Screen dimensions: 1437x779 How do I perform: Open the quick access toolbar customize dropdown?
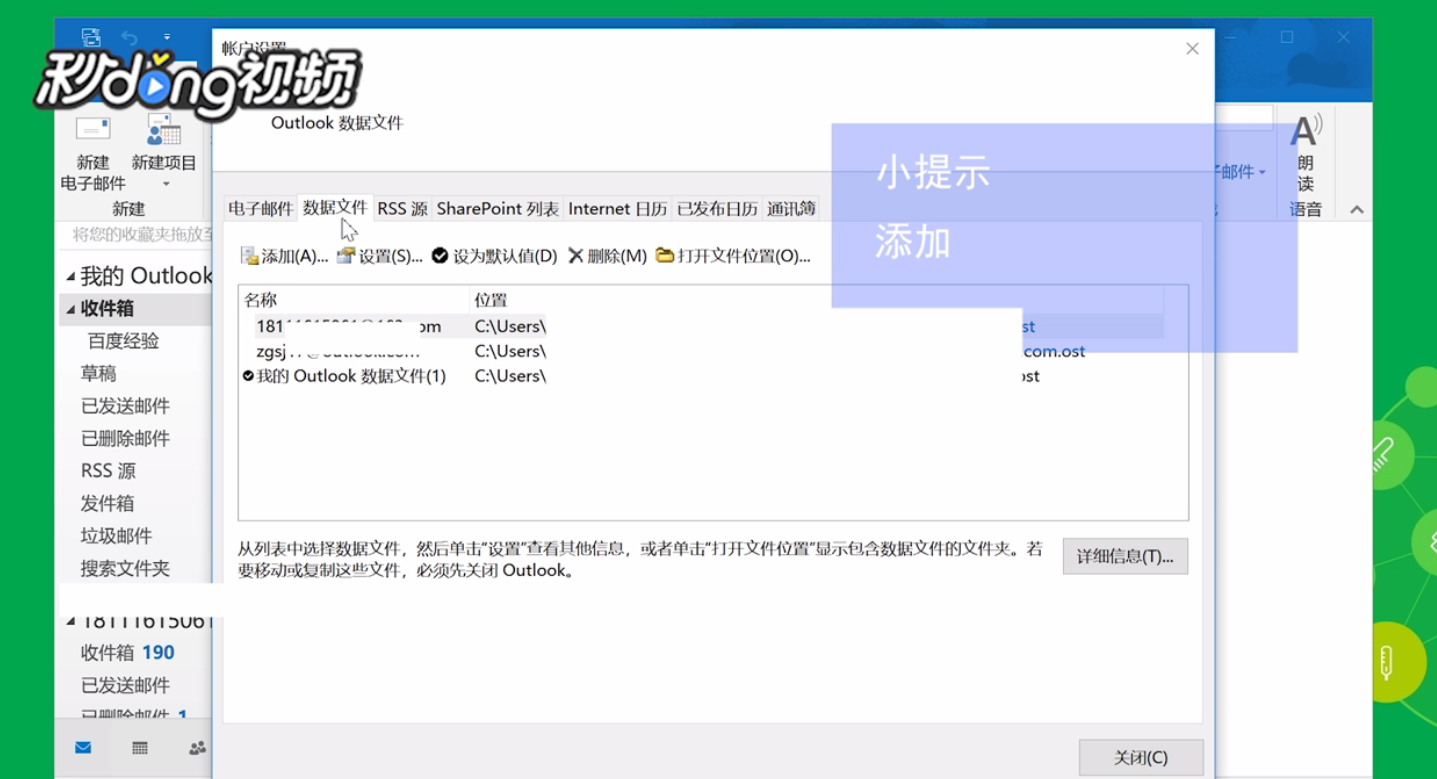(167, 38)
